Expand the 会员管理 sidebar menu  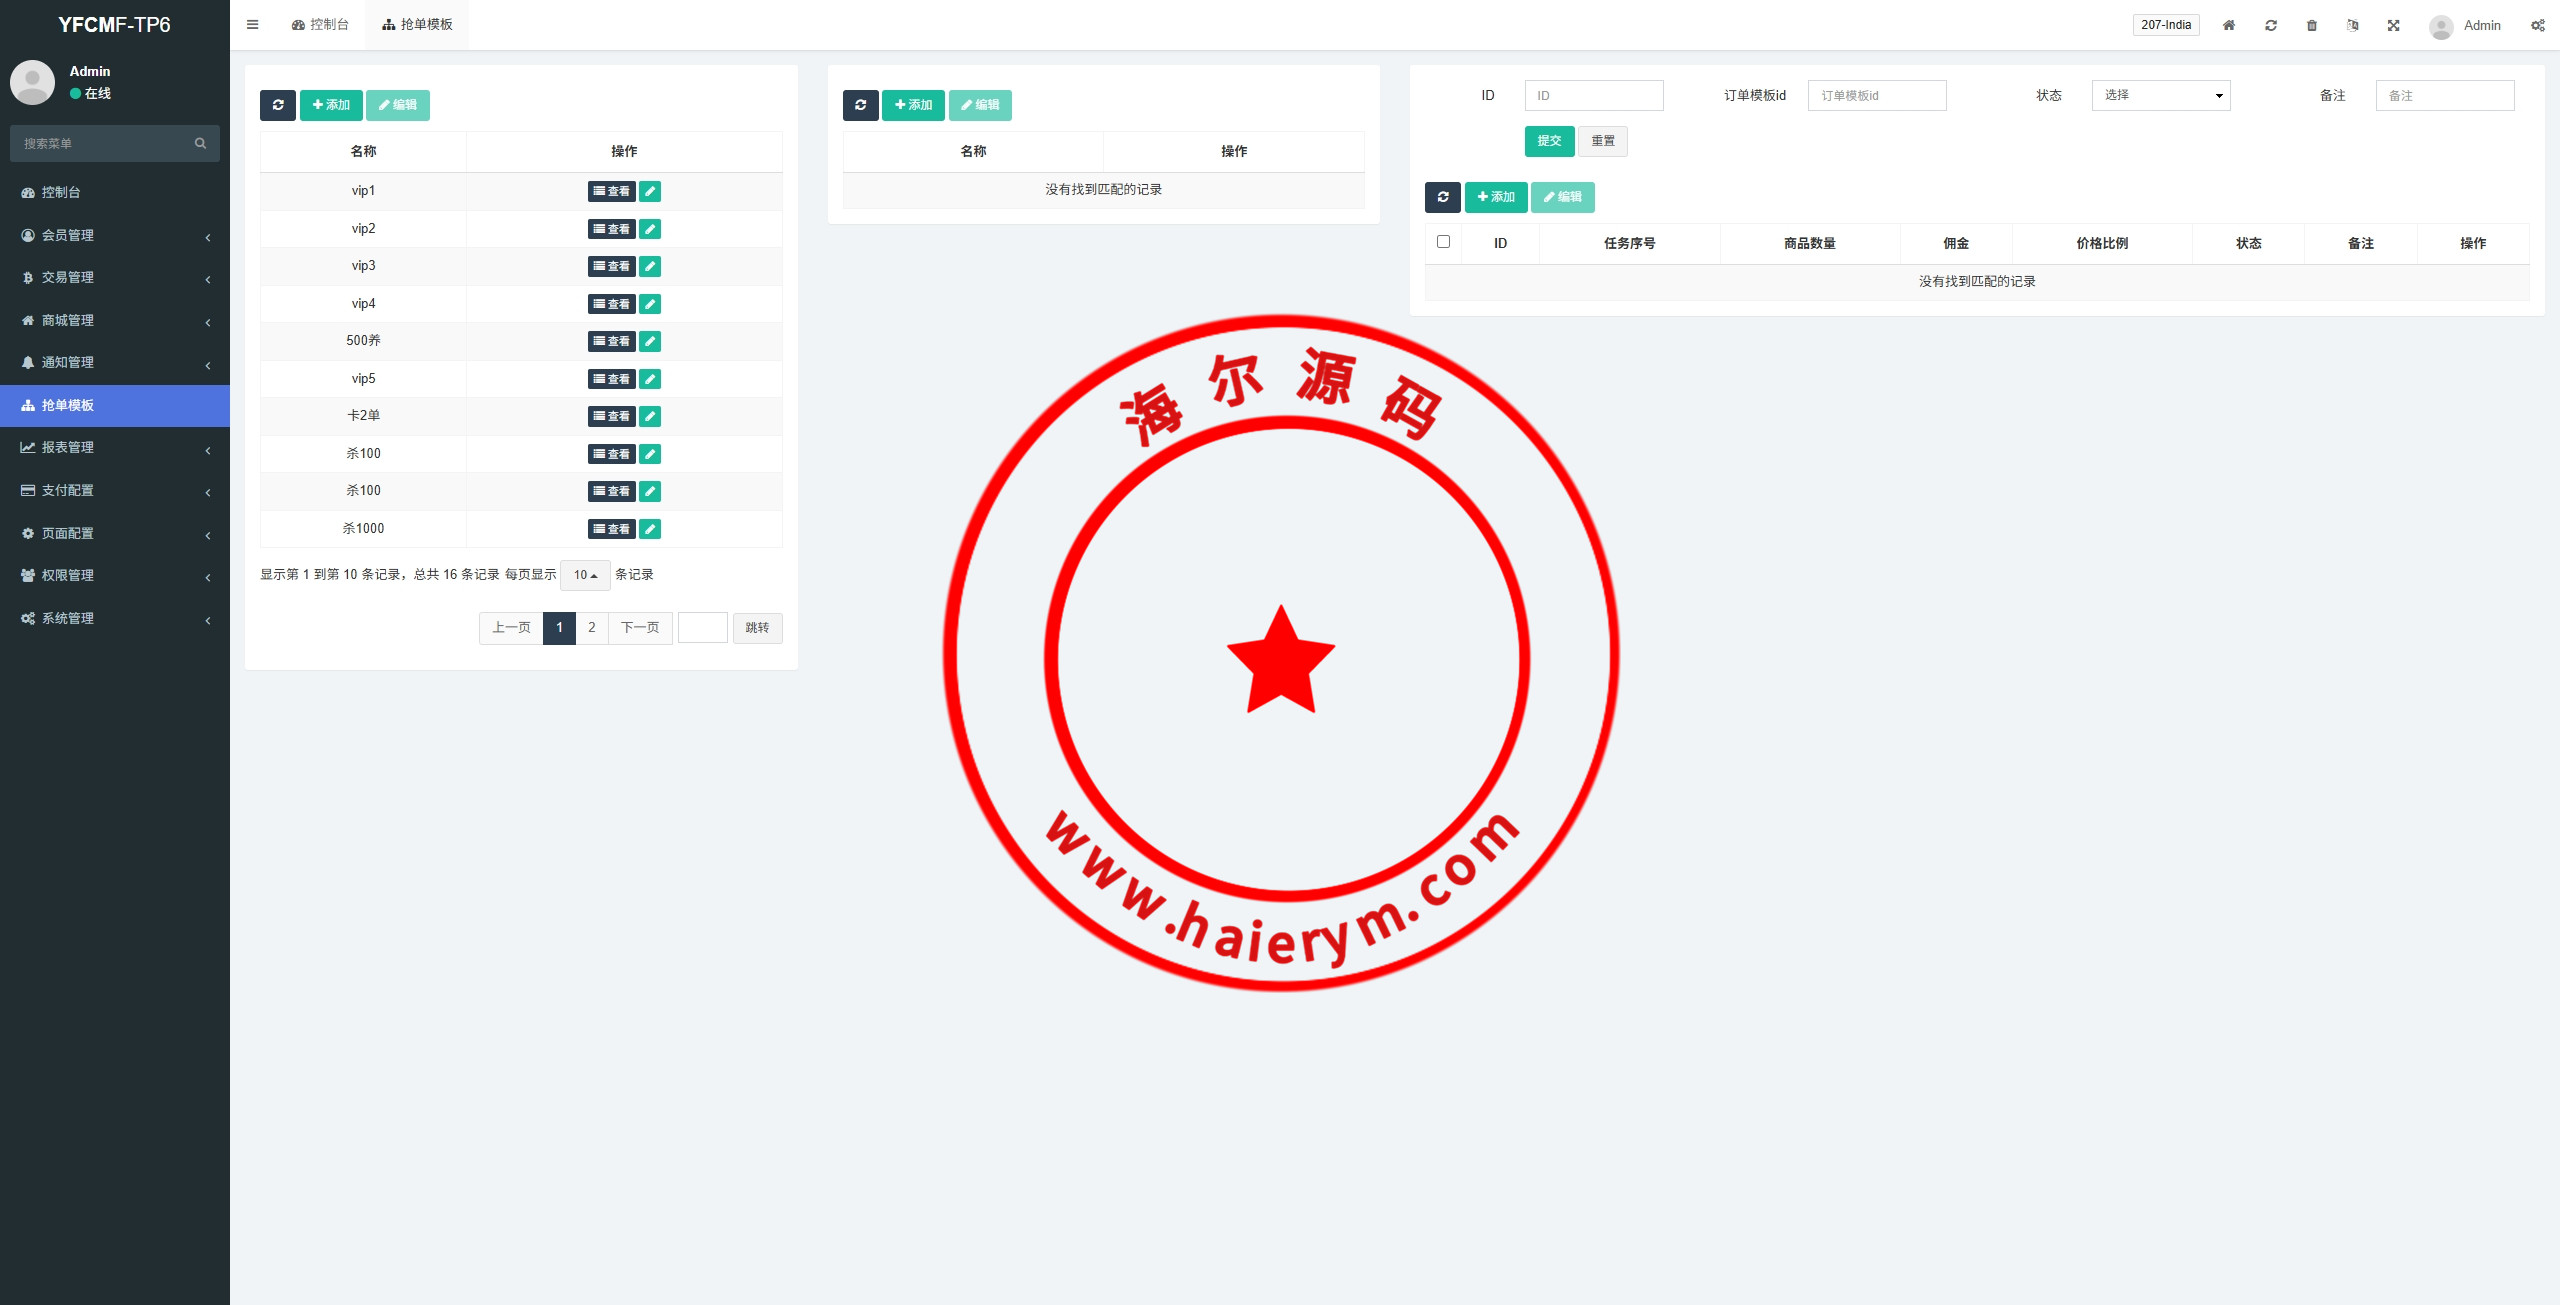point(115,235)
